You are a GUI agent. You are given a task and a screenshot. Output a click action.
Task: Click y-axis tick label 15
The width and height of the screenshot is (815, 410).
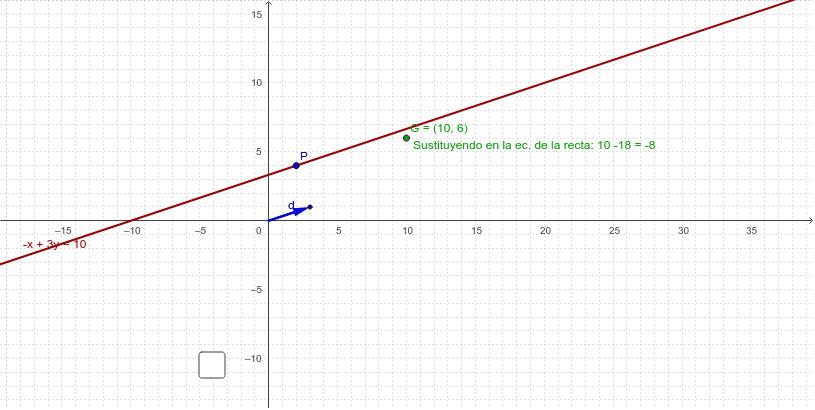257,14
